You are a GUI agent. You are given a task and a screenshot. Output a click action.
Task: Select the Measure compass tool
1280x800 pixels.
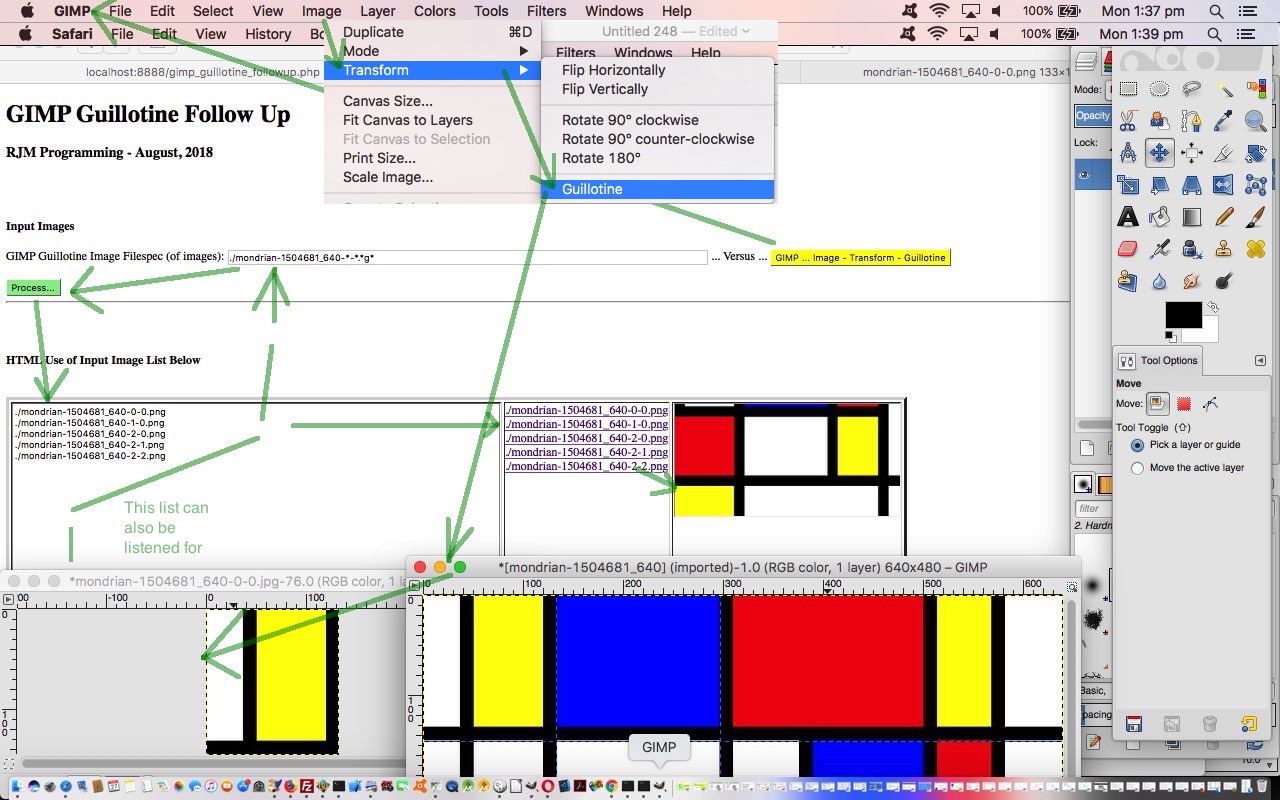pos(1128,153)
